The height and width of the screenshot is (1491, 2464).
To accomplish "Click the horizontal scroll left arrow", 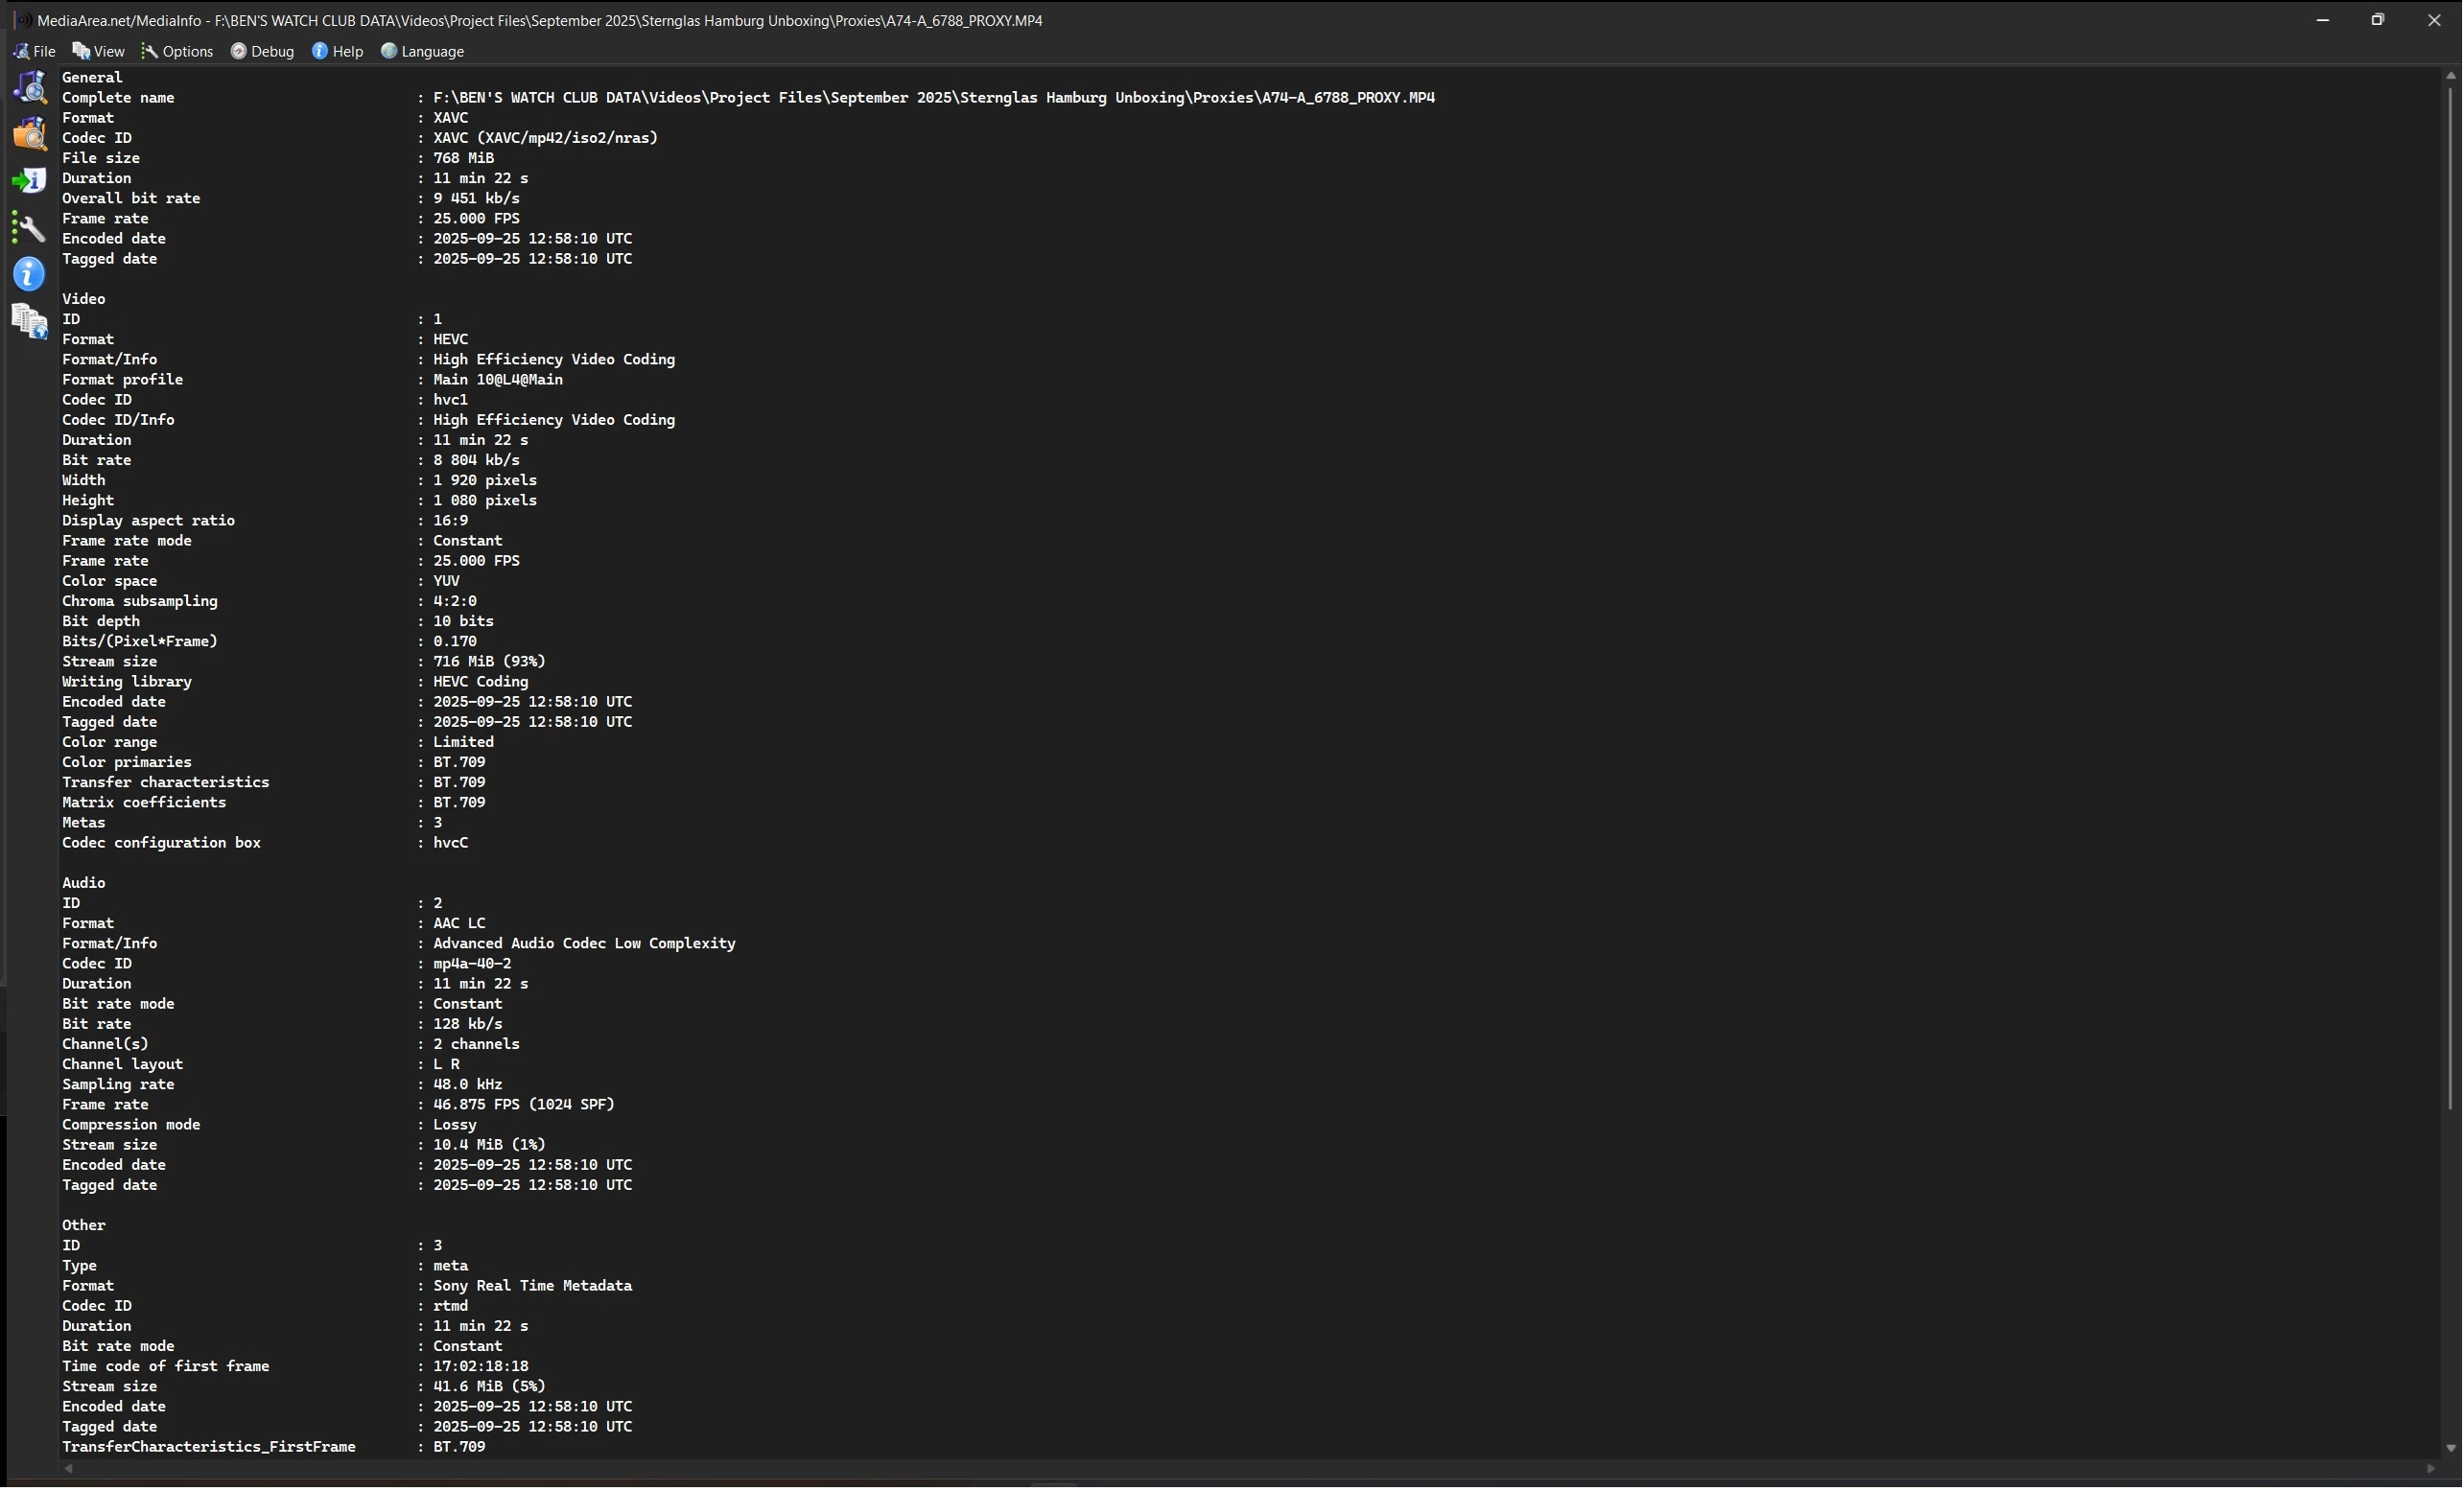I will tap(69, 1469).
